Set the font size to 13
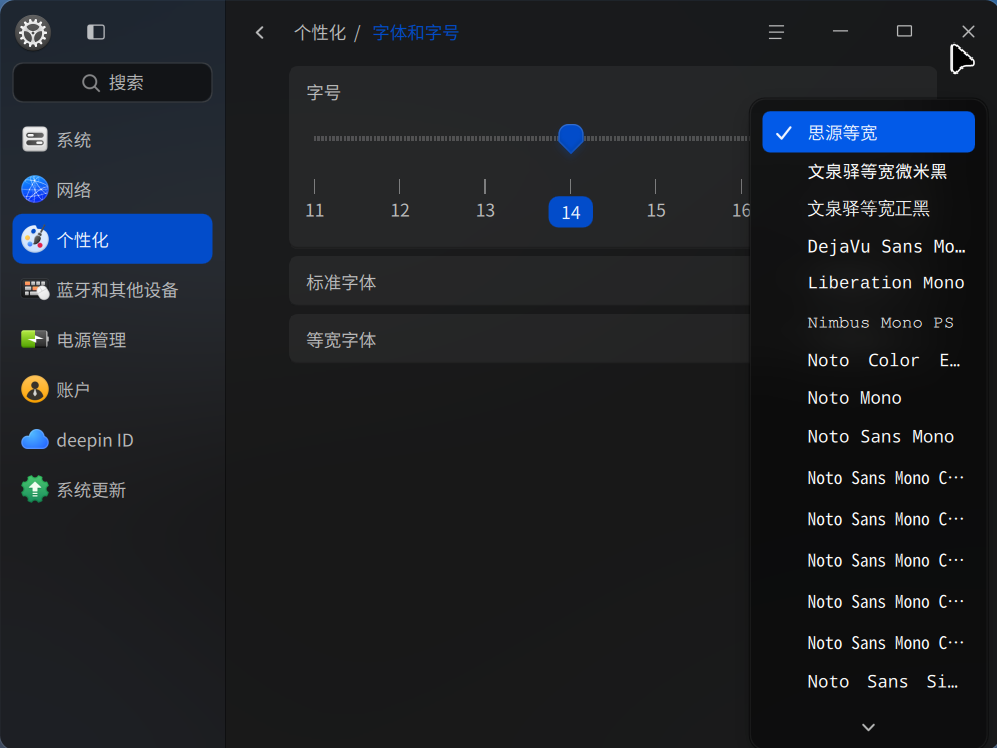The image size is (997, 748). coord(485,210)
